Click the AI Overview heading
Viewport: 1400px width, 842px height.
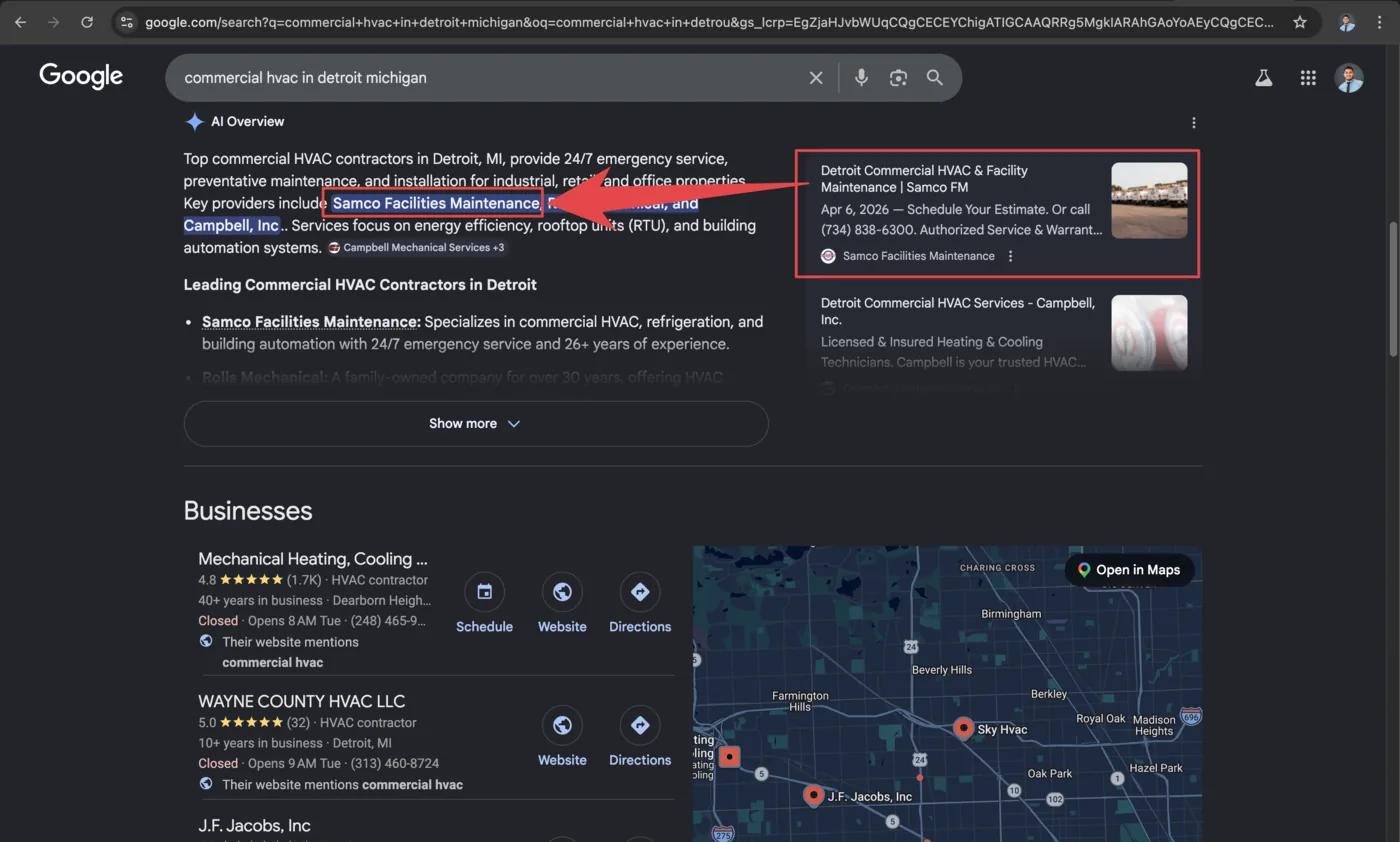pyautogui.click(x=247, y=122)
